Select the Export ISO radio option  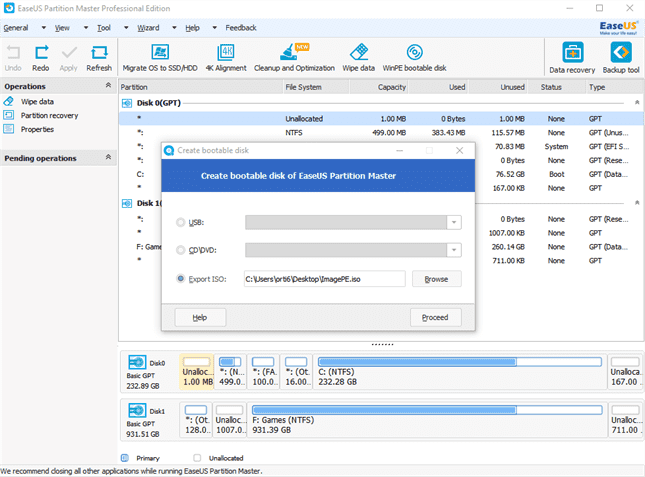pyautogui.click(x=180, y=279)
